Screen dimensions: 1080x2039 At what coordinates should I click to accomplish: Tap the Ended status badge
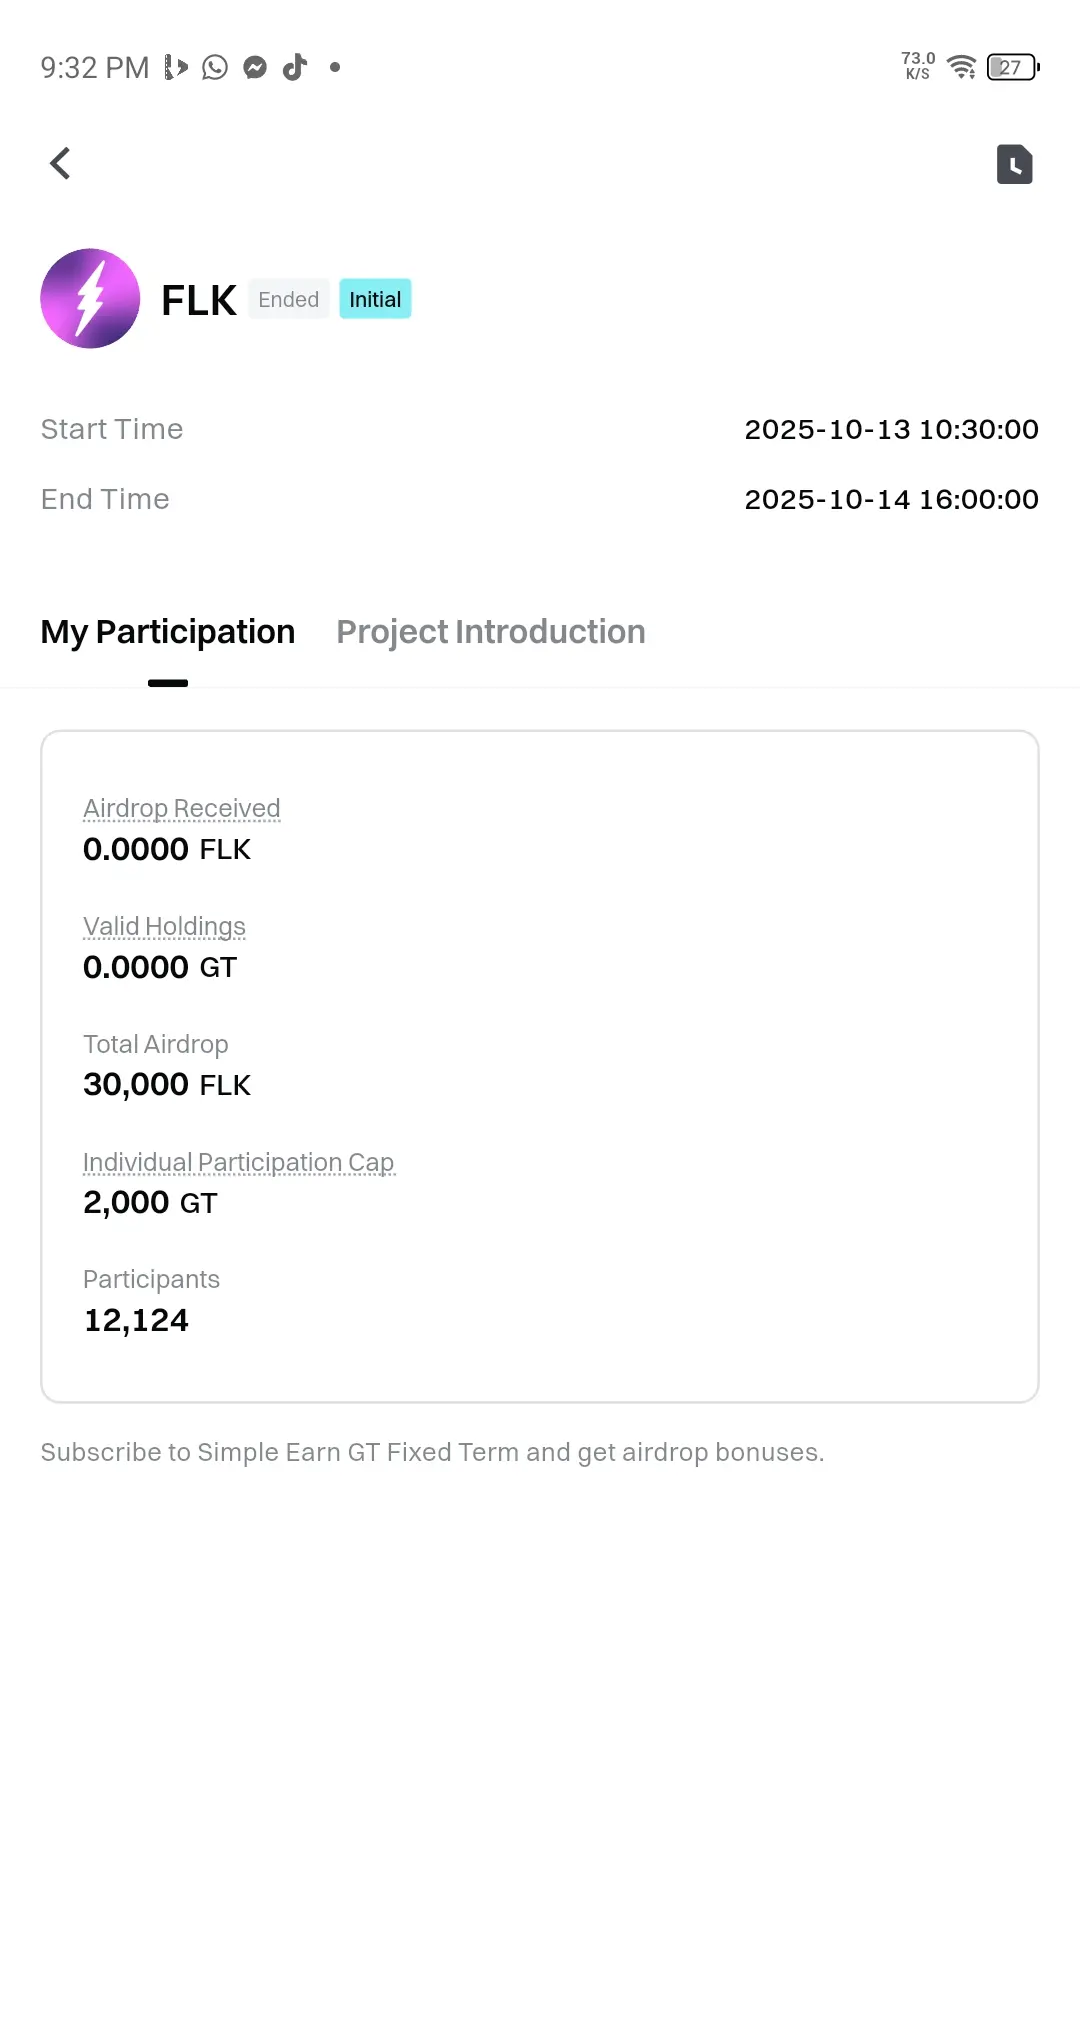(x=289, y=299)
